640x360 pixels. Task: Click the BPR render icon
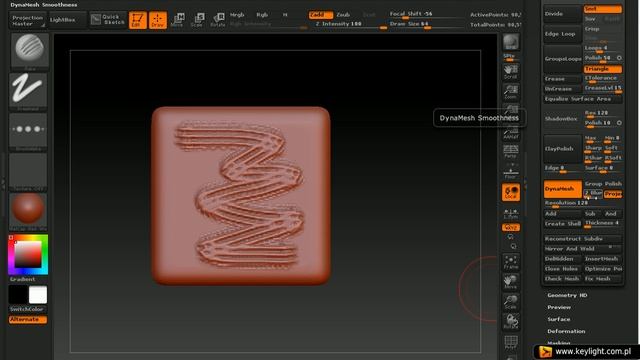click(x=511, y=42)
